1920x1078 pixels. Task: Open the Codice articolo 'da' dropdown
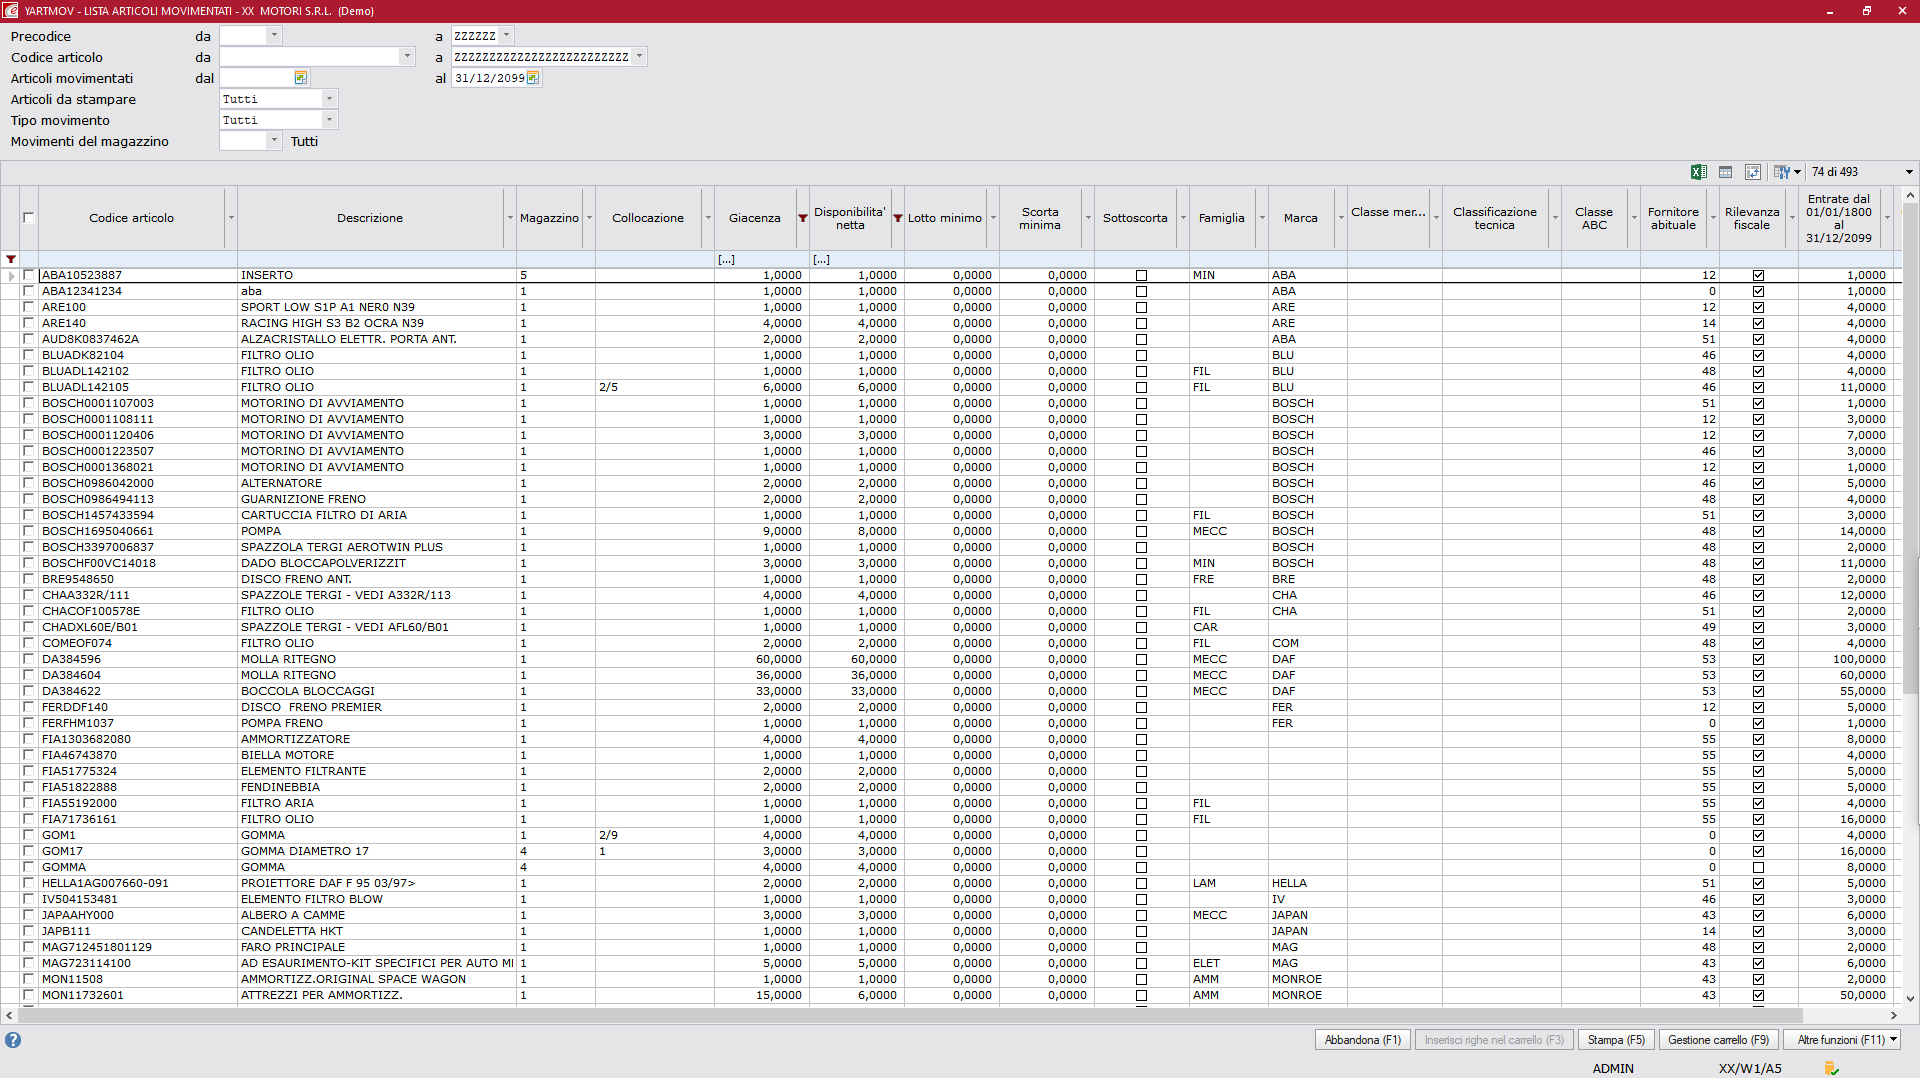(x=407, y=56)
